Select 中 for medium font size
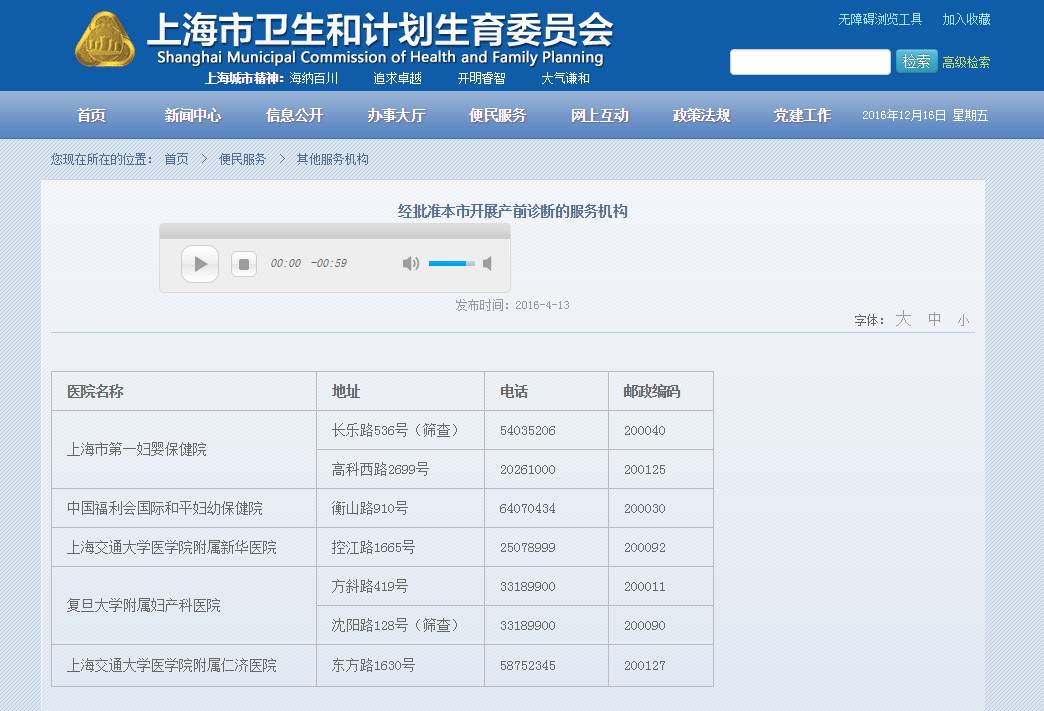Image resolution: width=1044 pixels, height=711 pixels. point(933,319)
